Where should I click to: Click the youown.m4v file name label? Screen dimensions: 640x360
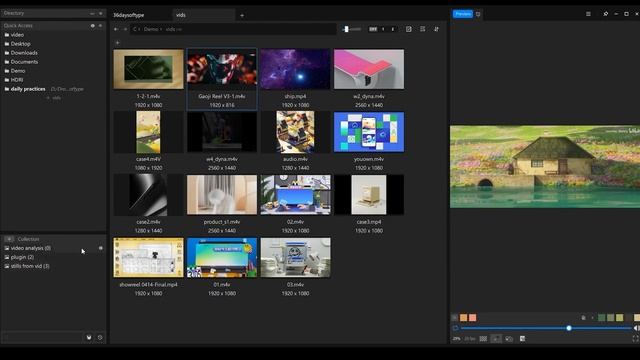(369, 159)
